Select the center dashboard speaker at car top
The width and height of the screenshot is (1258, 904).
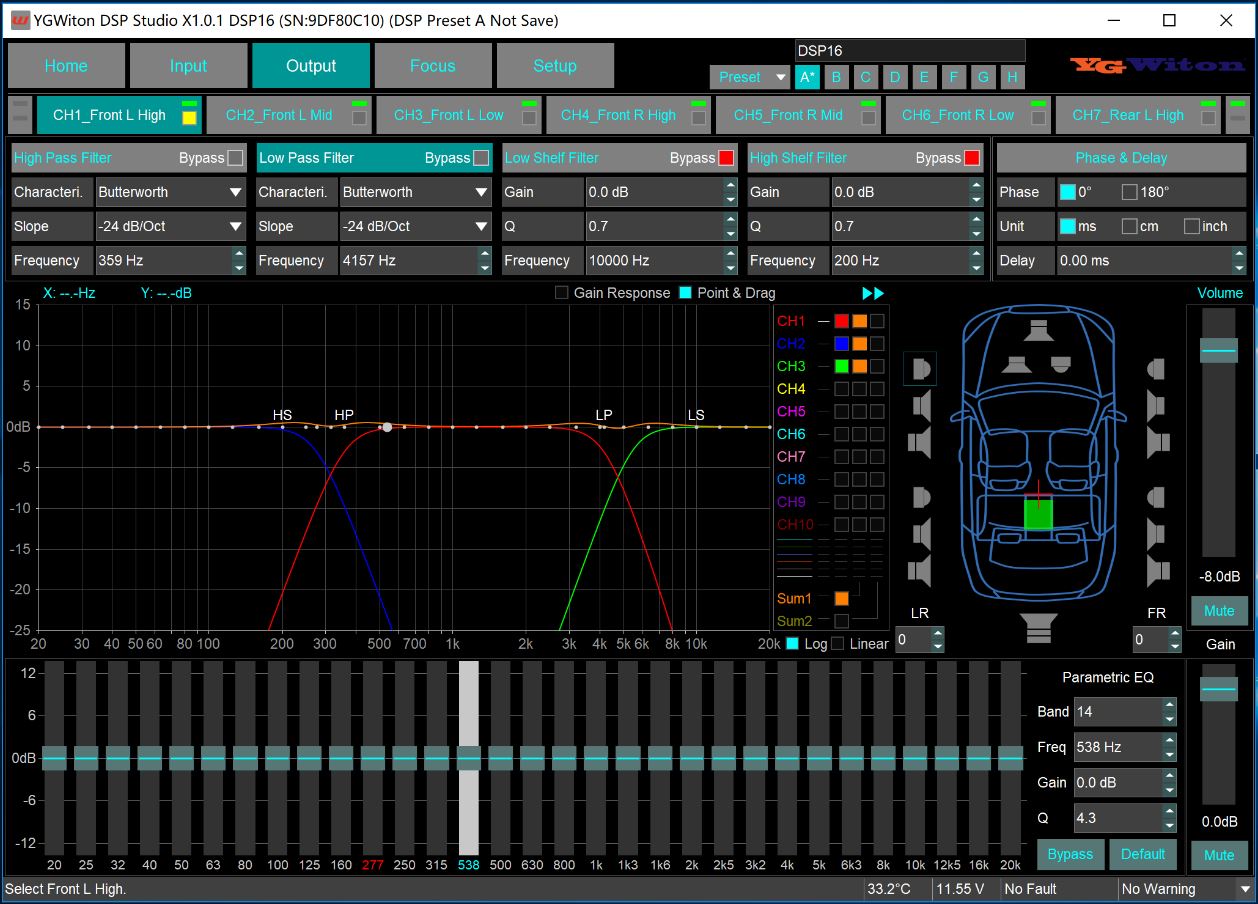(x=1039, y=330)
